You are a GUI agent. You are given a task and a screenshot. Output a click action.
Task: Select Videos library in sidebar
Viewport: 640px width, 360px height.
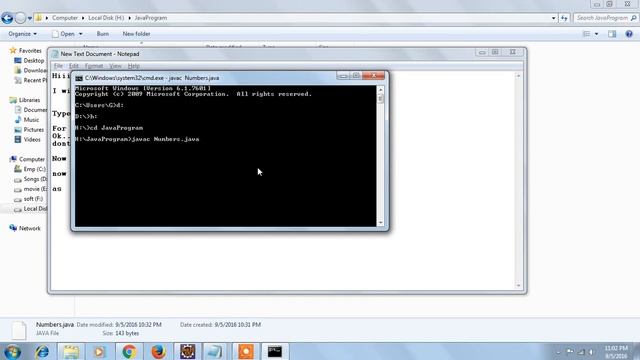click(x=27, y=139)
